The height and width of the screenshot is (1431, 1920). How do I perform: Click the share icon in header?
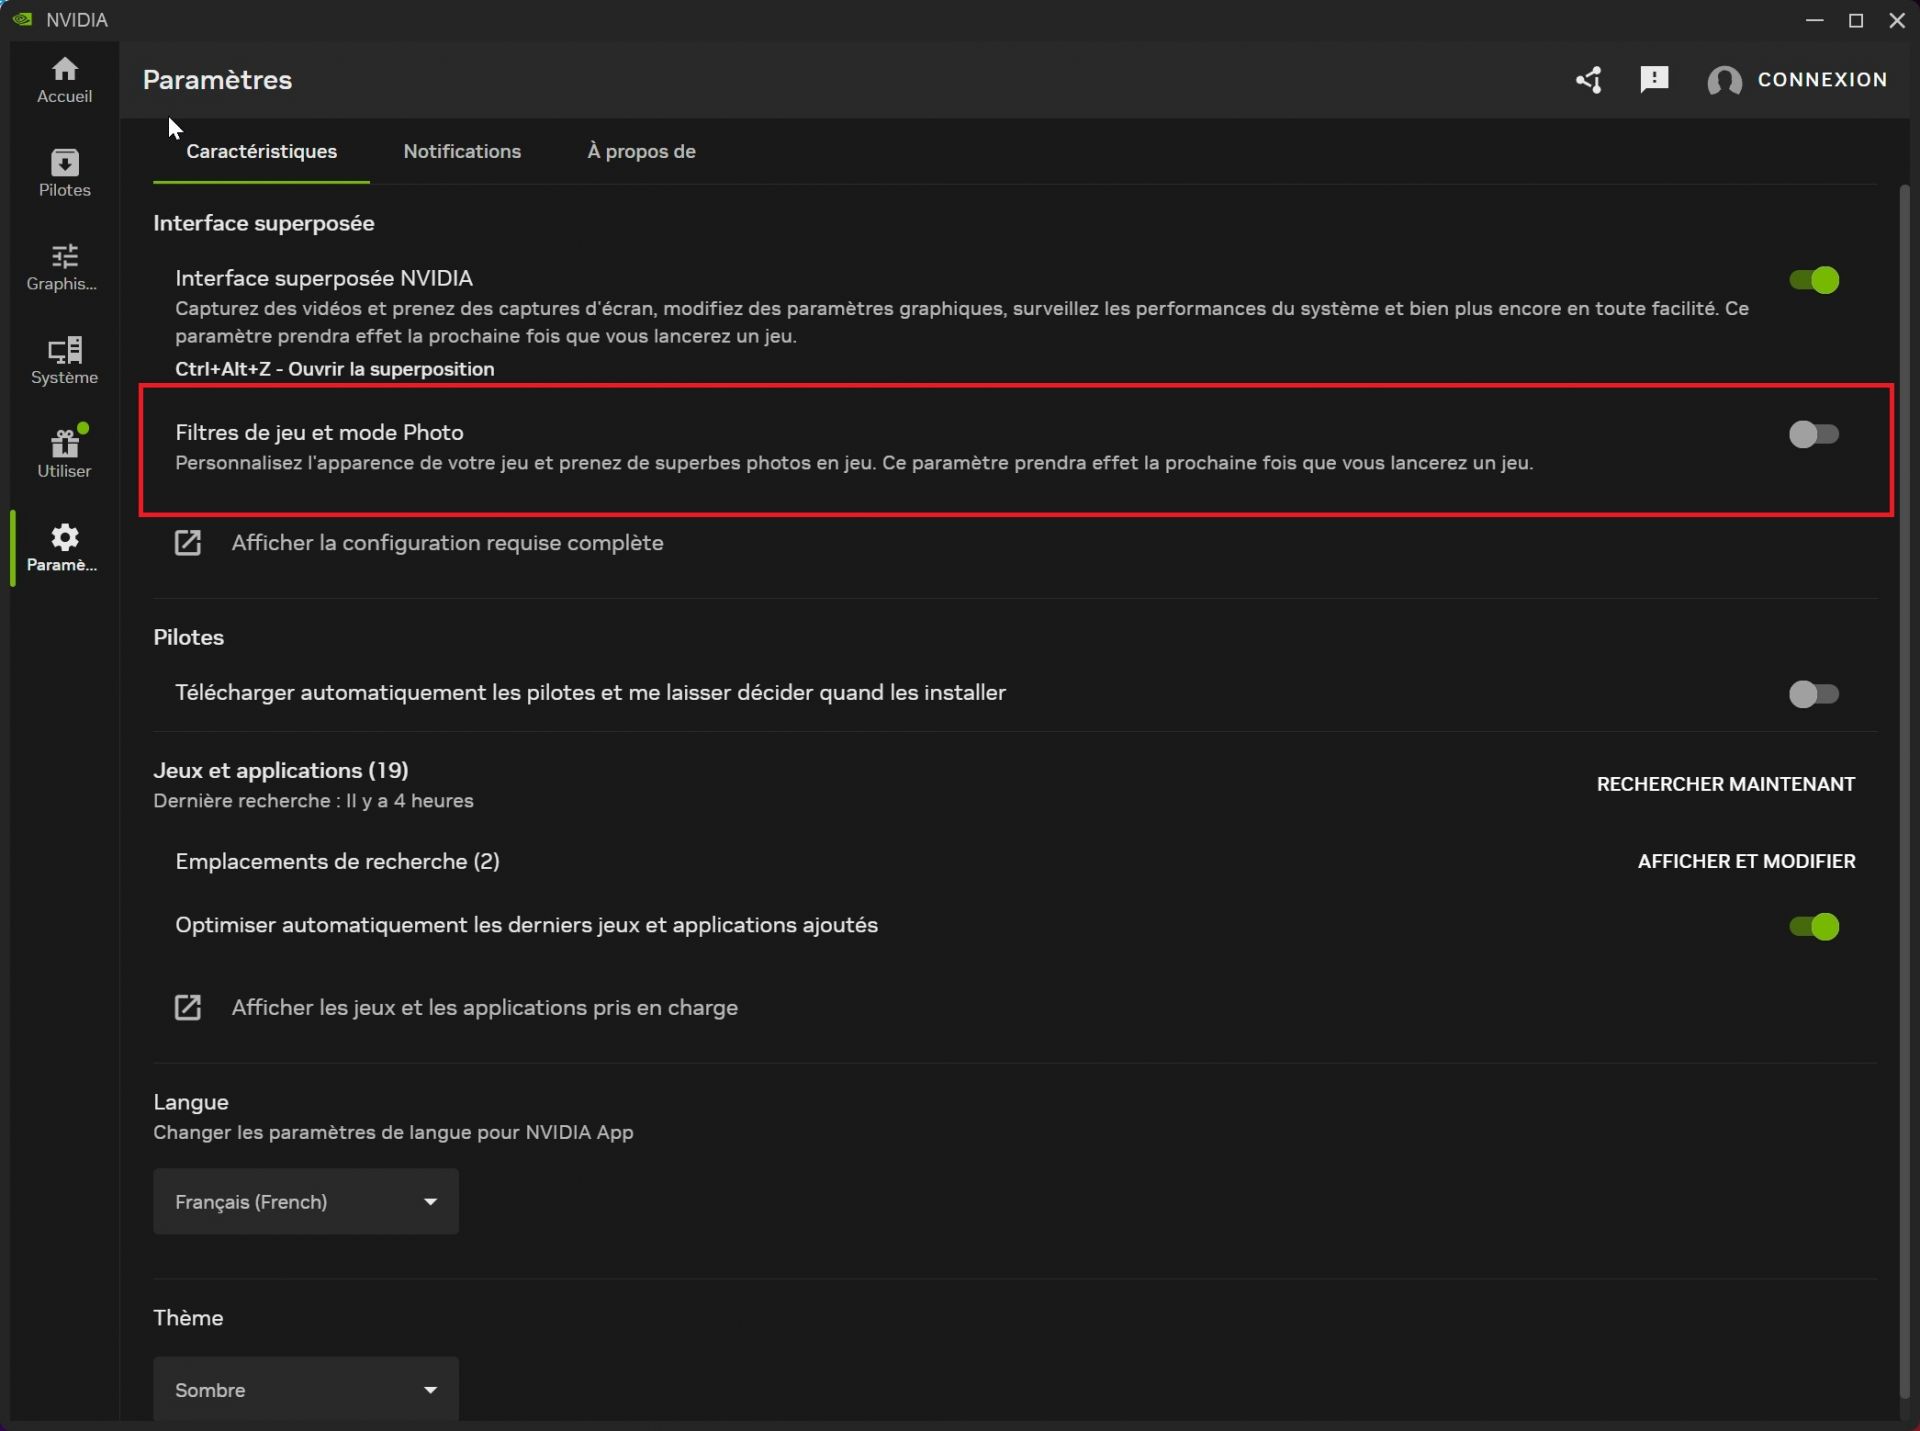(1589, 80)
